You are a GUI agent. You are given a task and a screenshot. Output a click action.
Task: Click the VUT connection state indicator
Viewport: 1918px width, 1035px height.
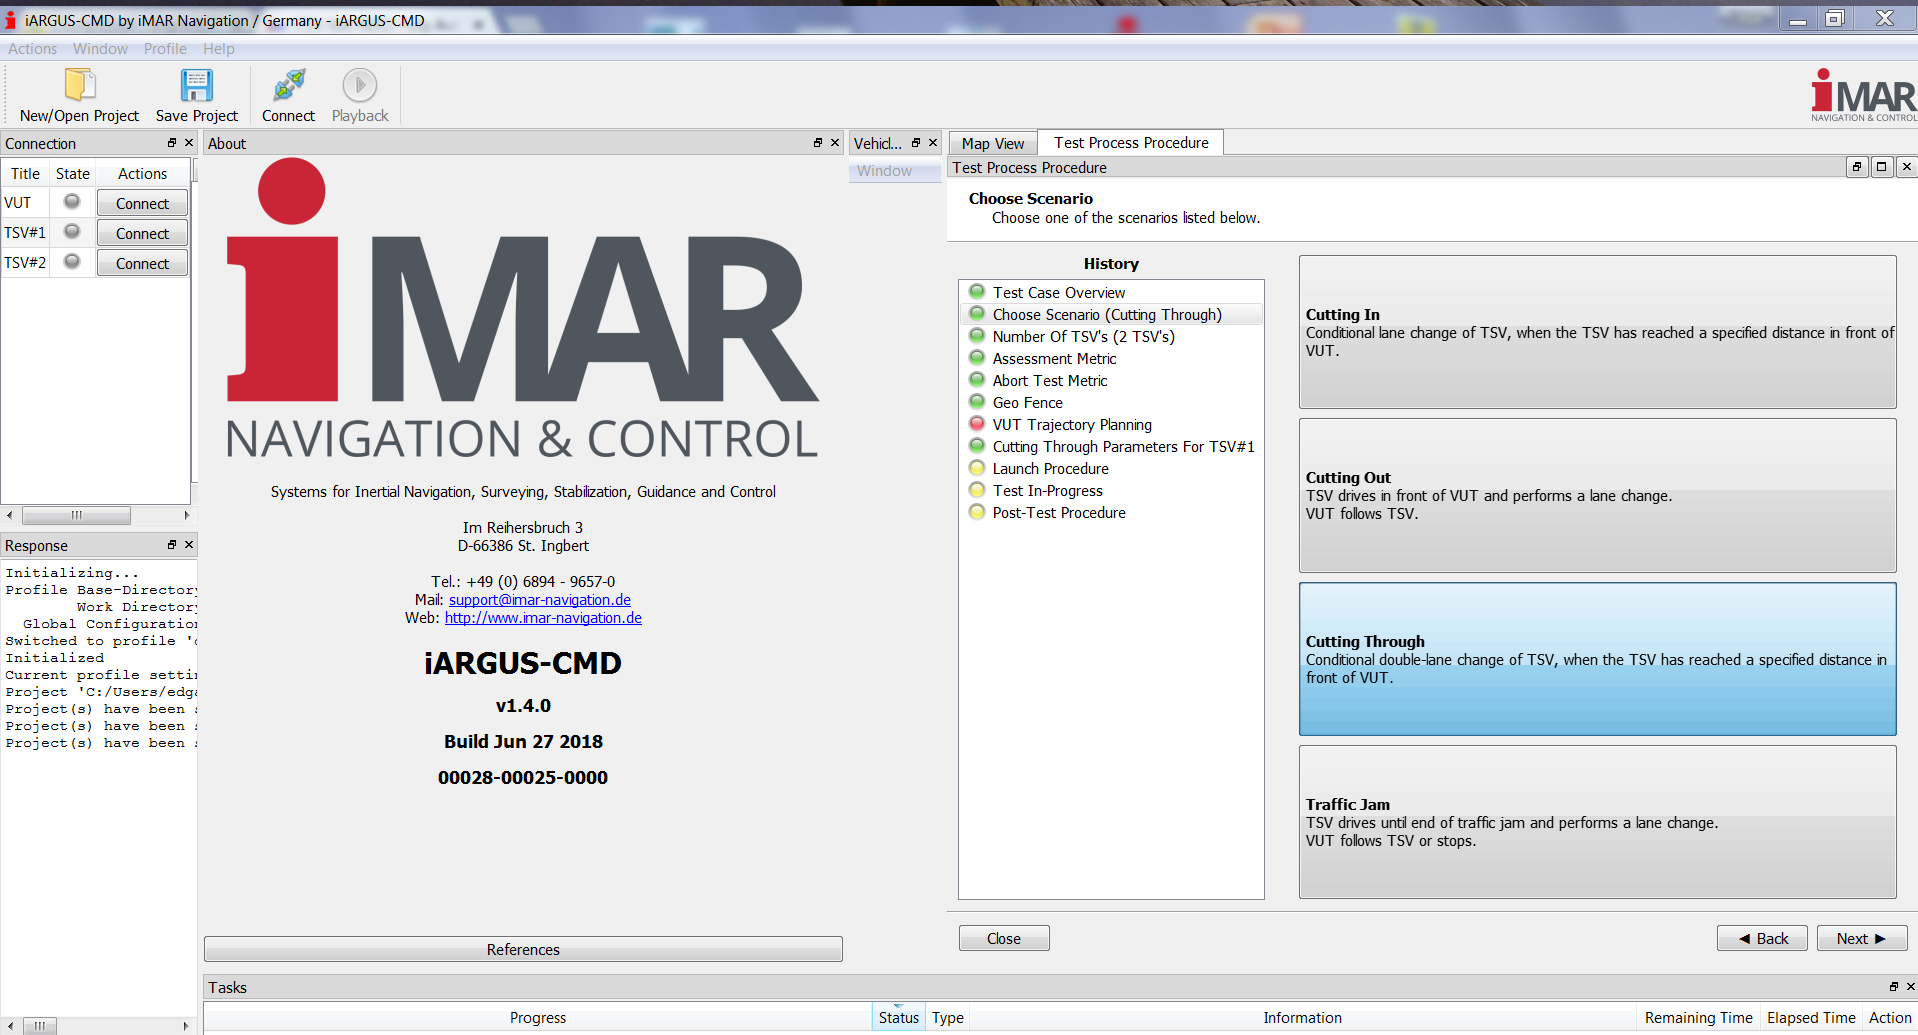click(72, 202)
